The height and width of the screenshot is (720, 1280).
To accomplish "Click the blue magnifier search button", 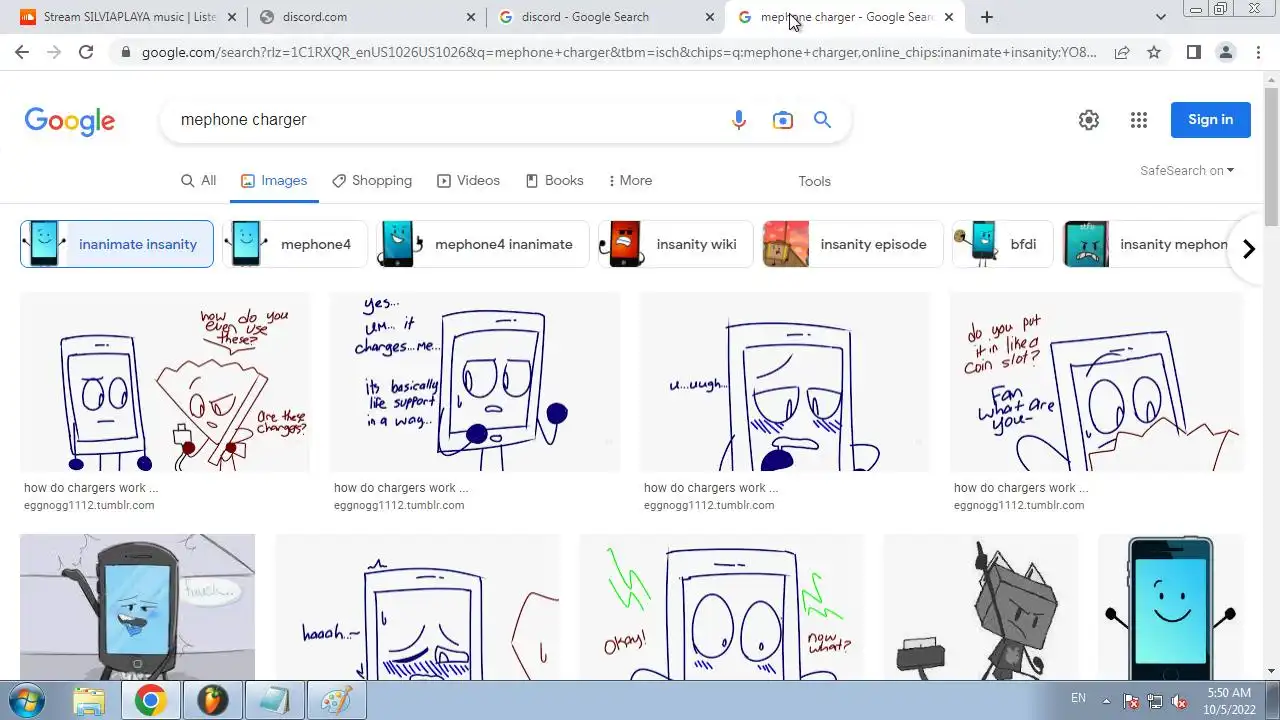I will (823, 120).
